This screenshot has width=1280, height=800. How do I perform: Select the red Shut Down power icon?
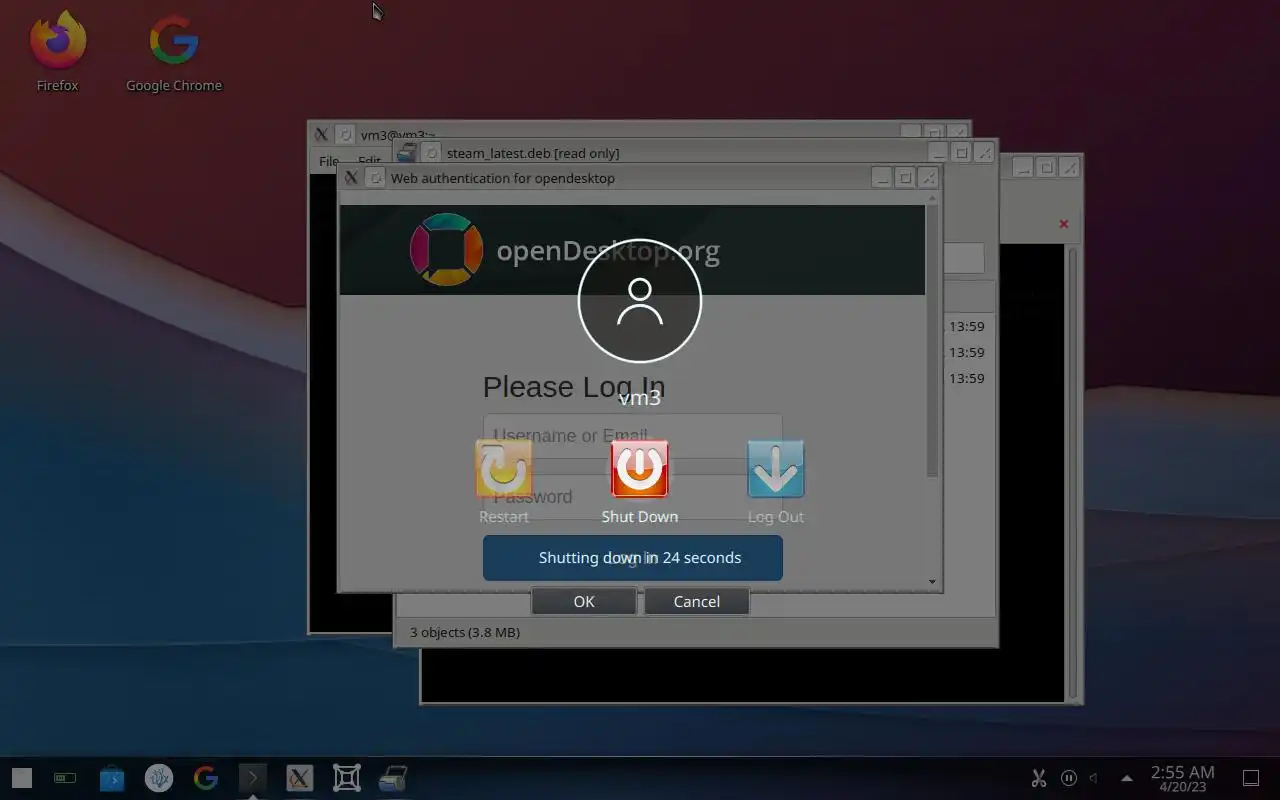point(640,469)
